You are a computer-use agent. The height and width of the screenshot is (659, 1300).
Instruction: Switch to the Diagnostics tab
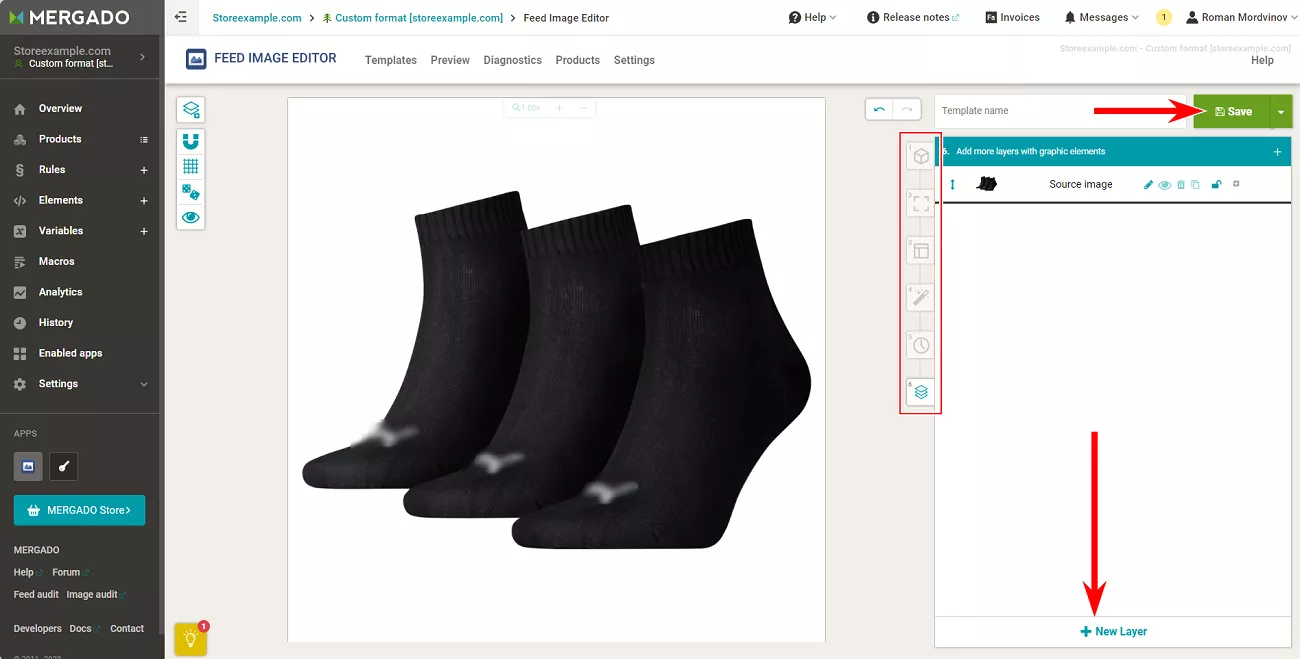513,60
